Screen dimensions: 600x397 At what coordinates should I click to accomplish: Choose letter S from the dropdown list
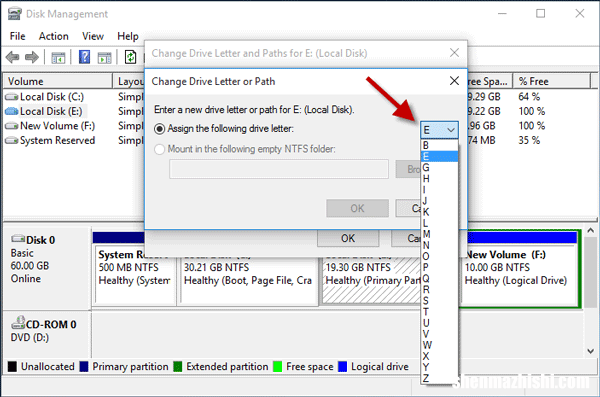pyautogui.click(x=439, y=301)
